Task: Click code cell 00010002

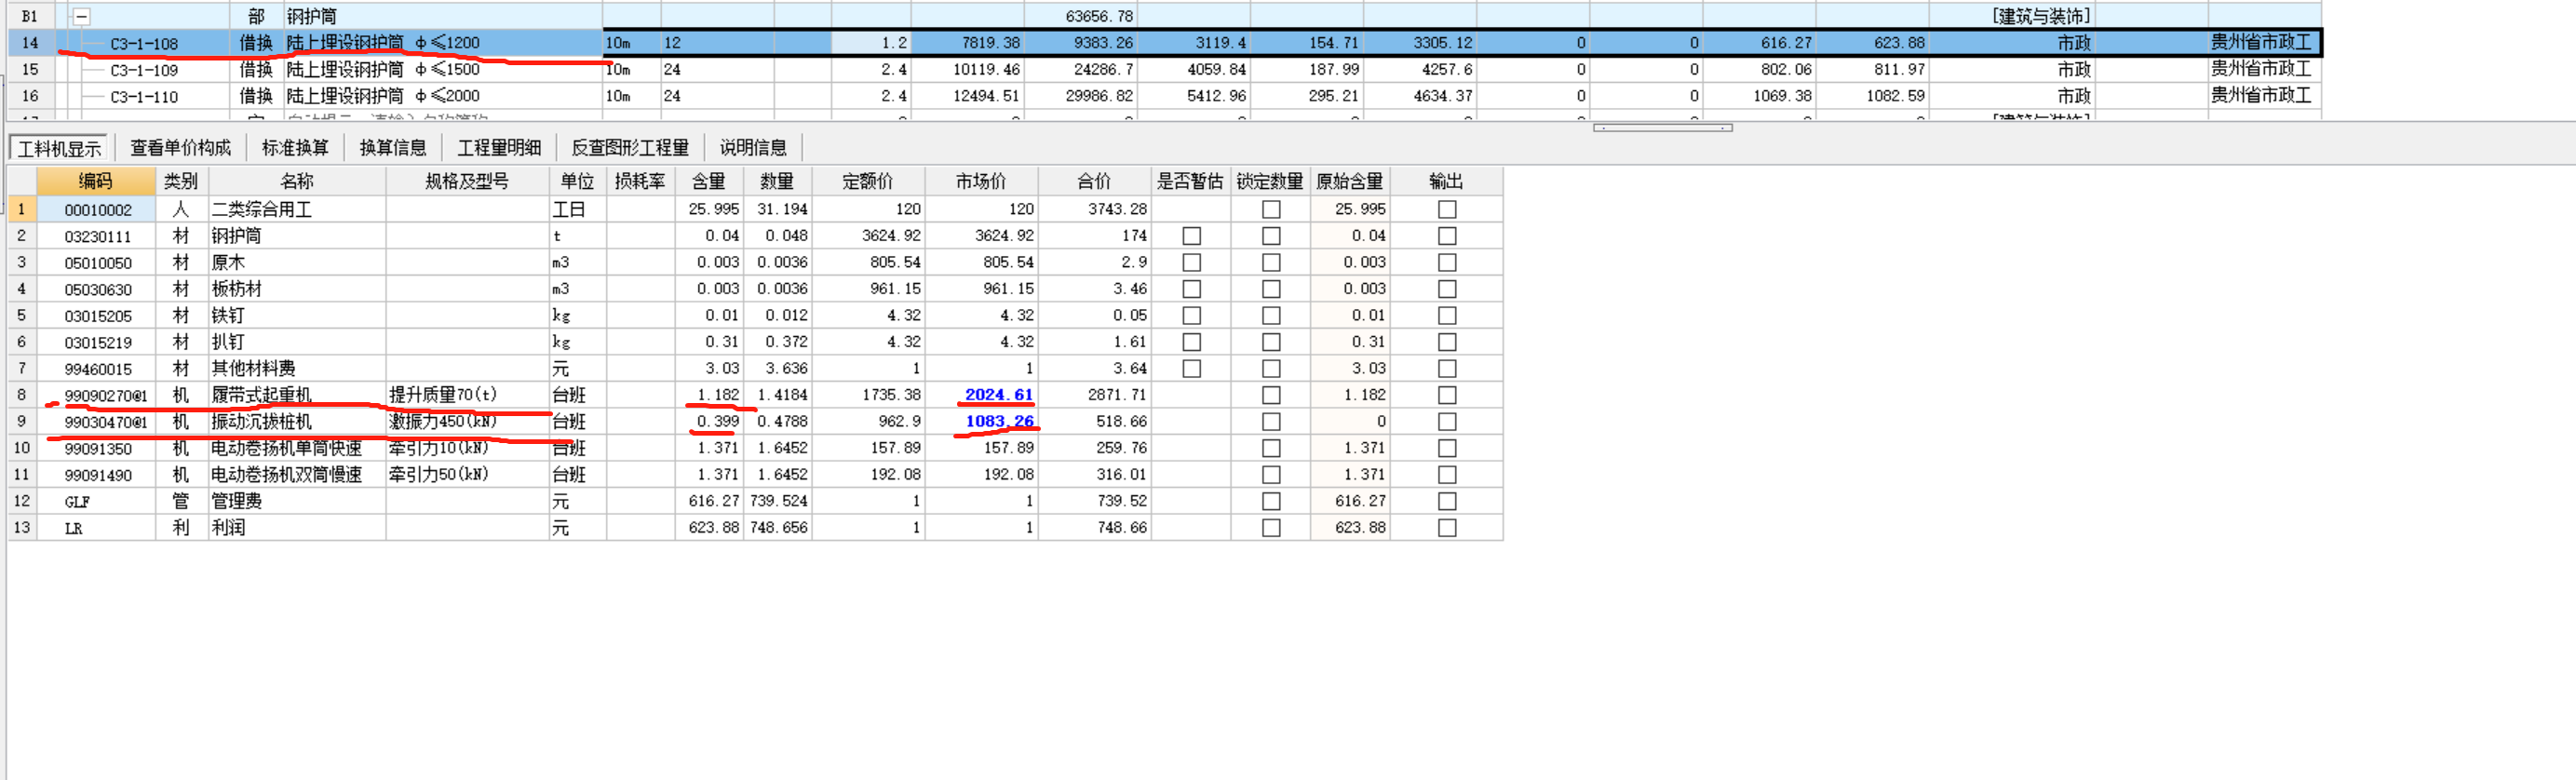Action: 98,210
